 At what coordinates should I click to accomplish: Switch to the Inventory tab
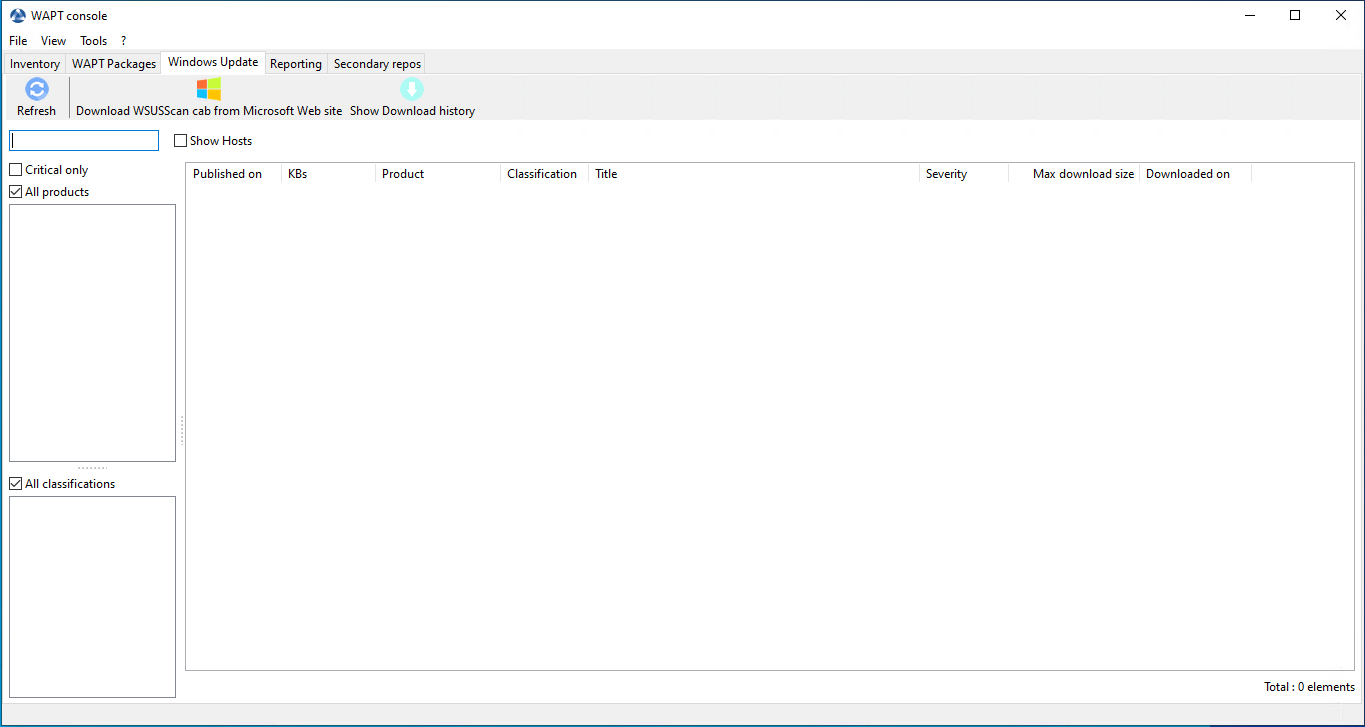34,63
